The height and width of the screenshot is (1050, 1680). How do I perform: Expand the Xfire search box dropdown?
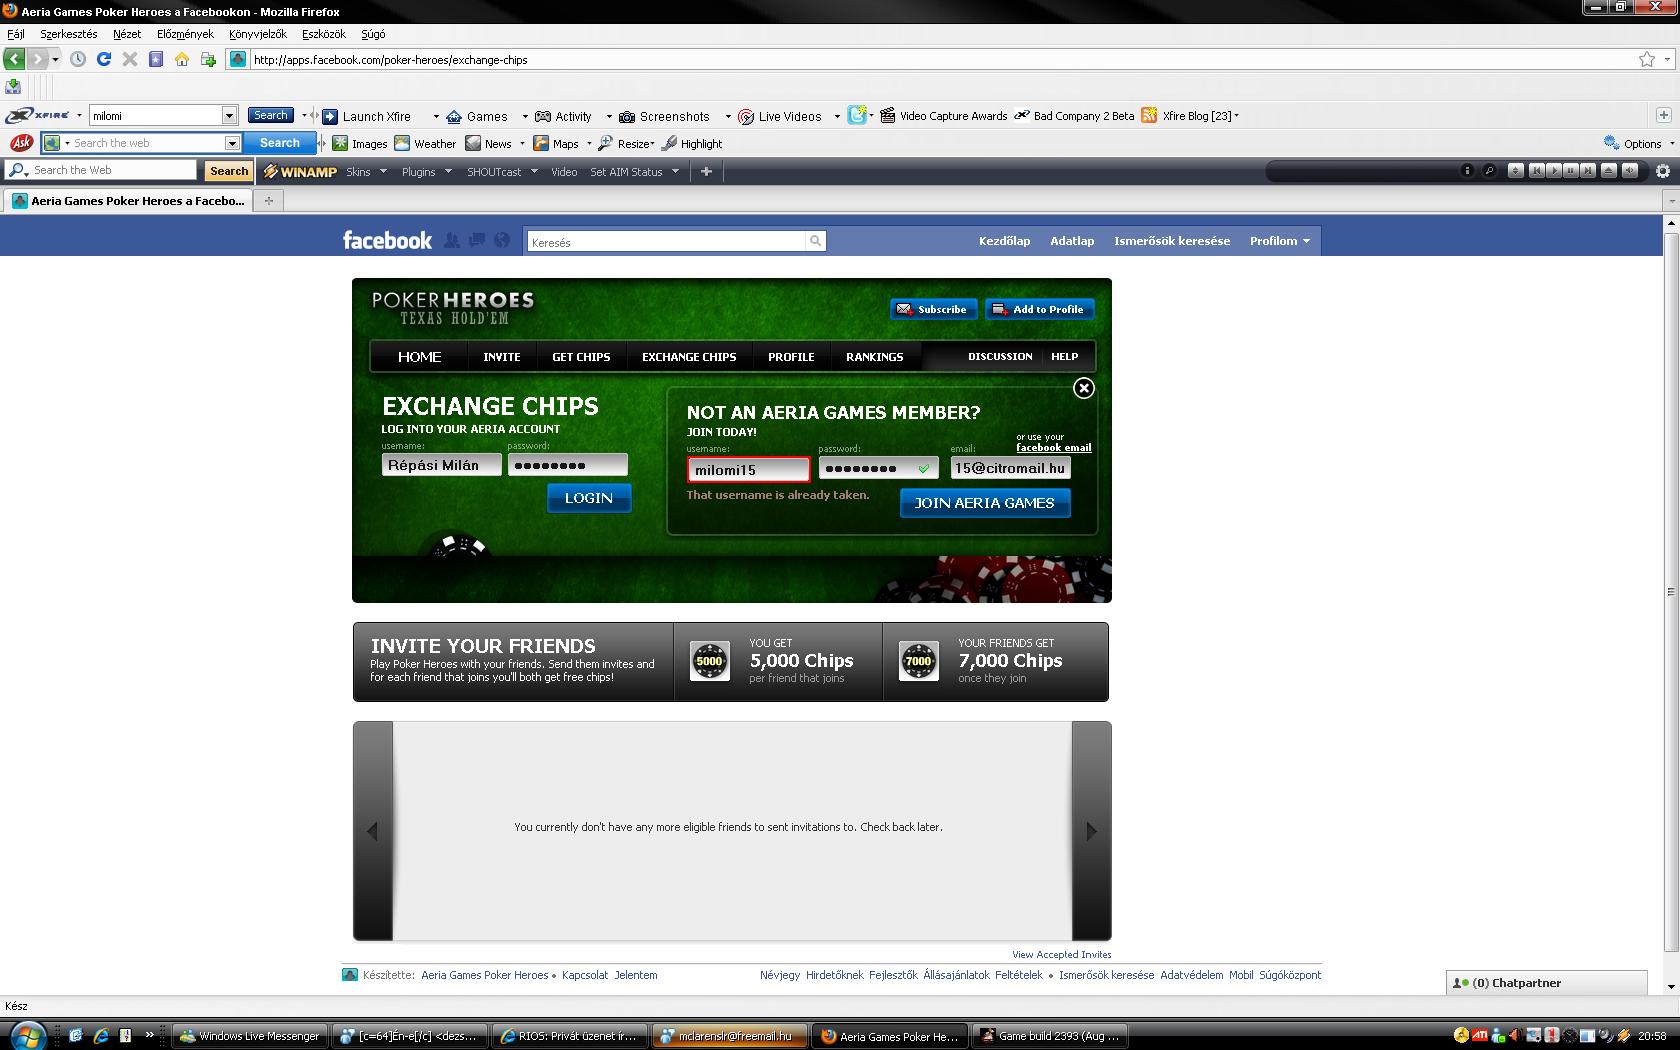click(x=229, y=115)
